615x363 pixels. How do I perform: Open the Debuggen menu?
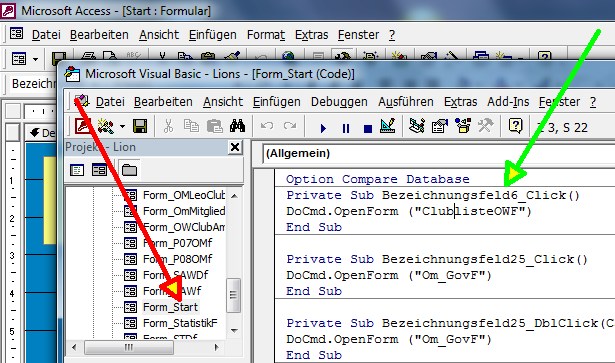(339, 102)
